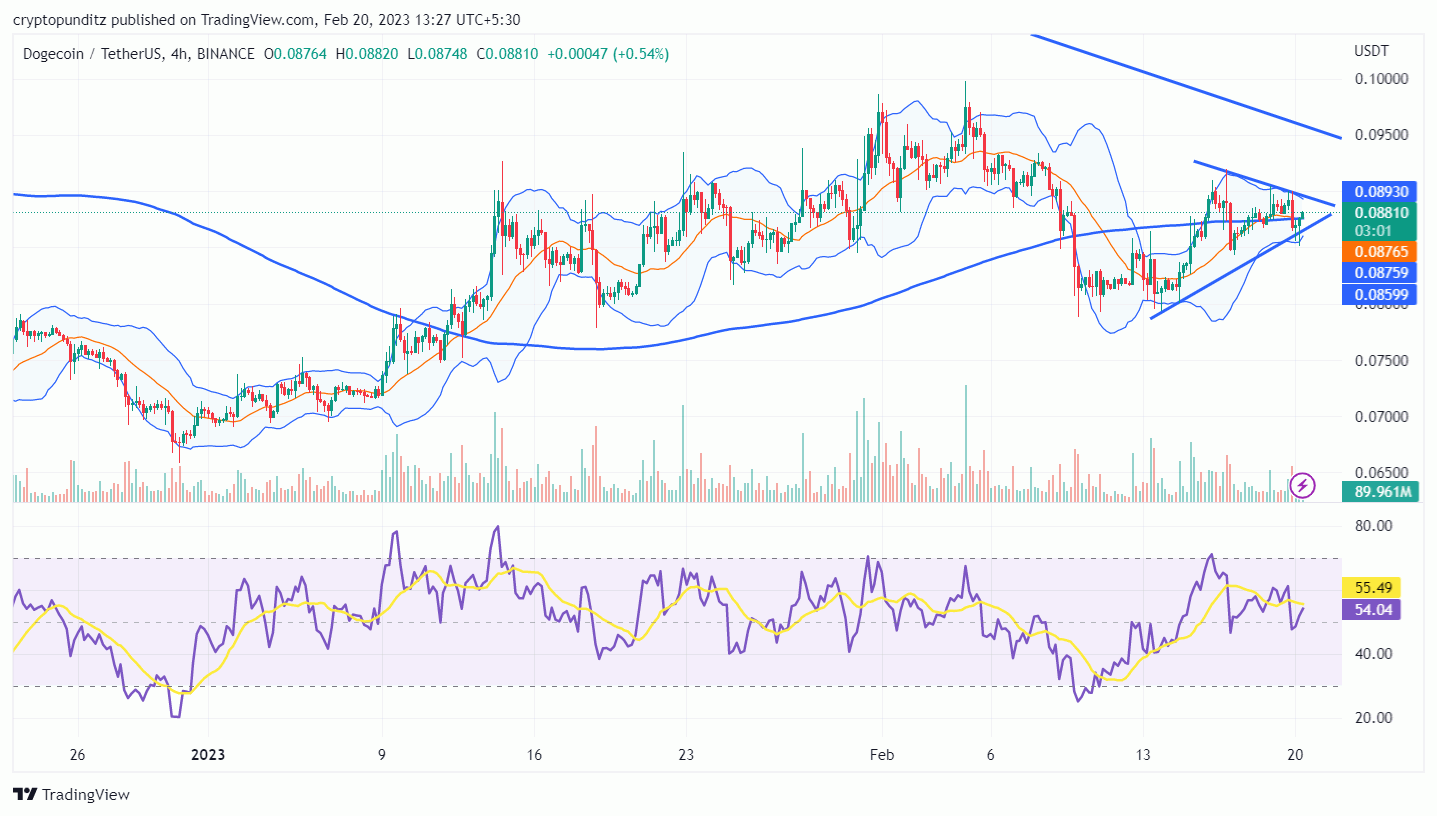Click the 0.08930 blue price label
Viewport: 1437px width, 816px height.
point(1381,191)
